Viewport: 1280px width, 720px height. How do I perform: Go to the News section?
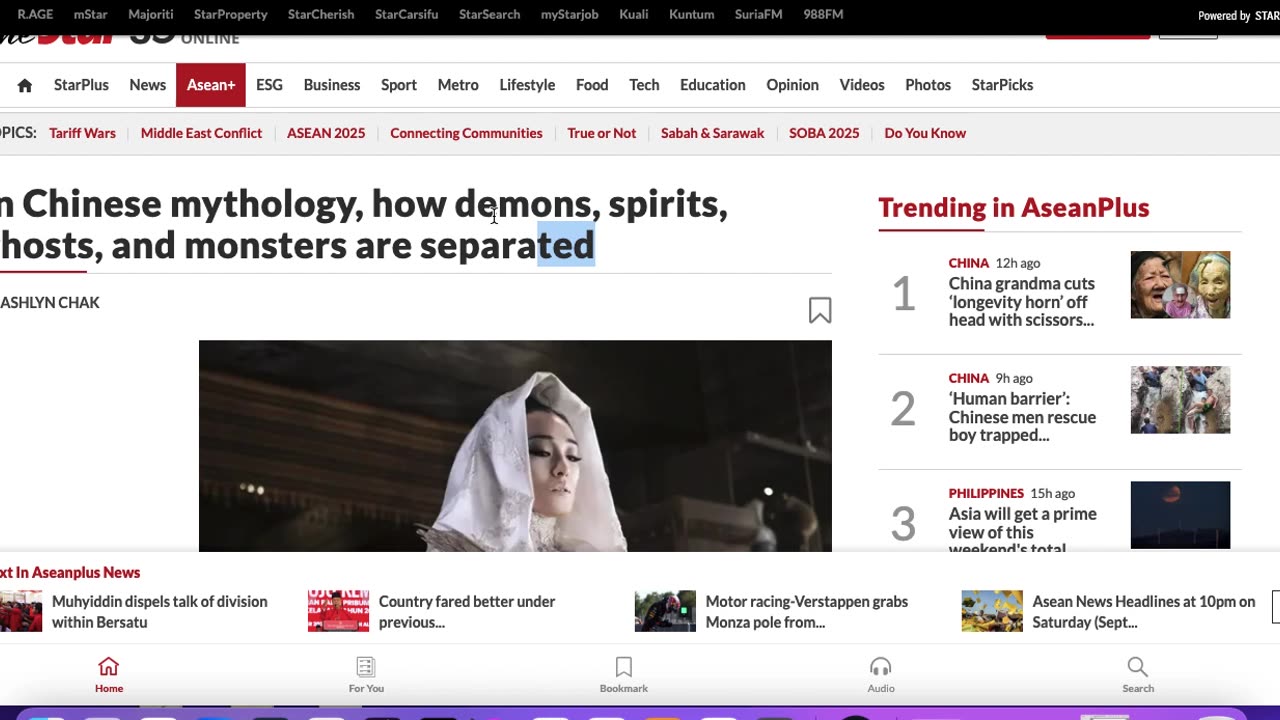pos(147,85)
